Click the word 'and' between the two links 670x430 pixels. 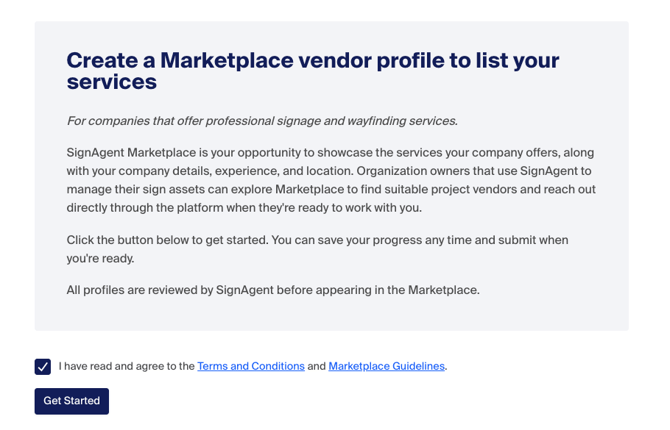click(316, 367)
